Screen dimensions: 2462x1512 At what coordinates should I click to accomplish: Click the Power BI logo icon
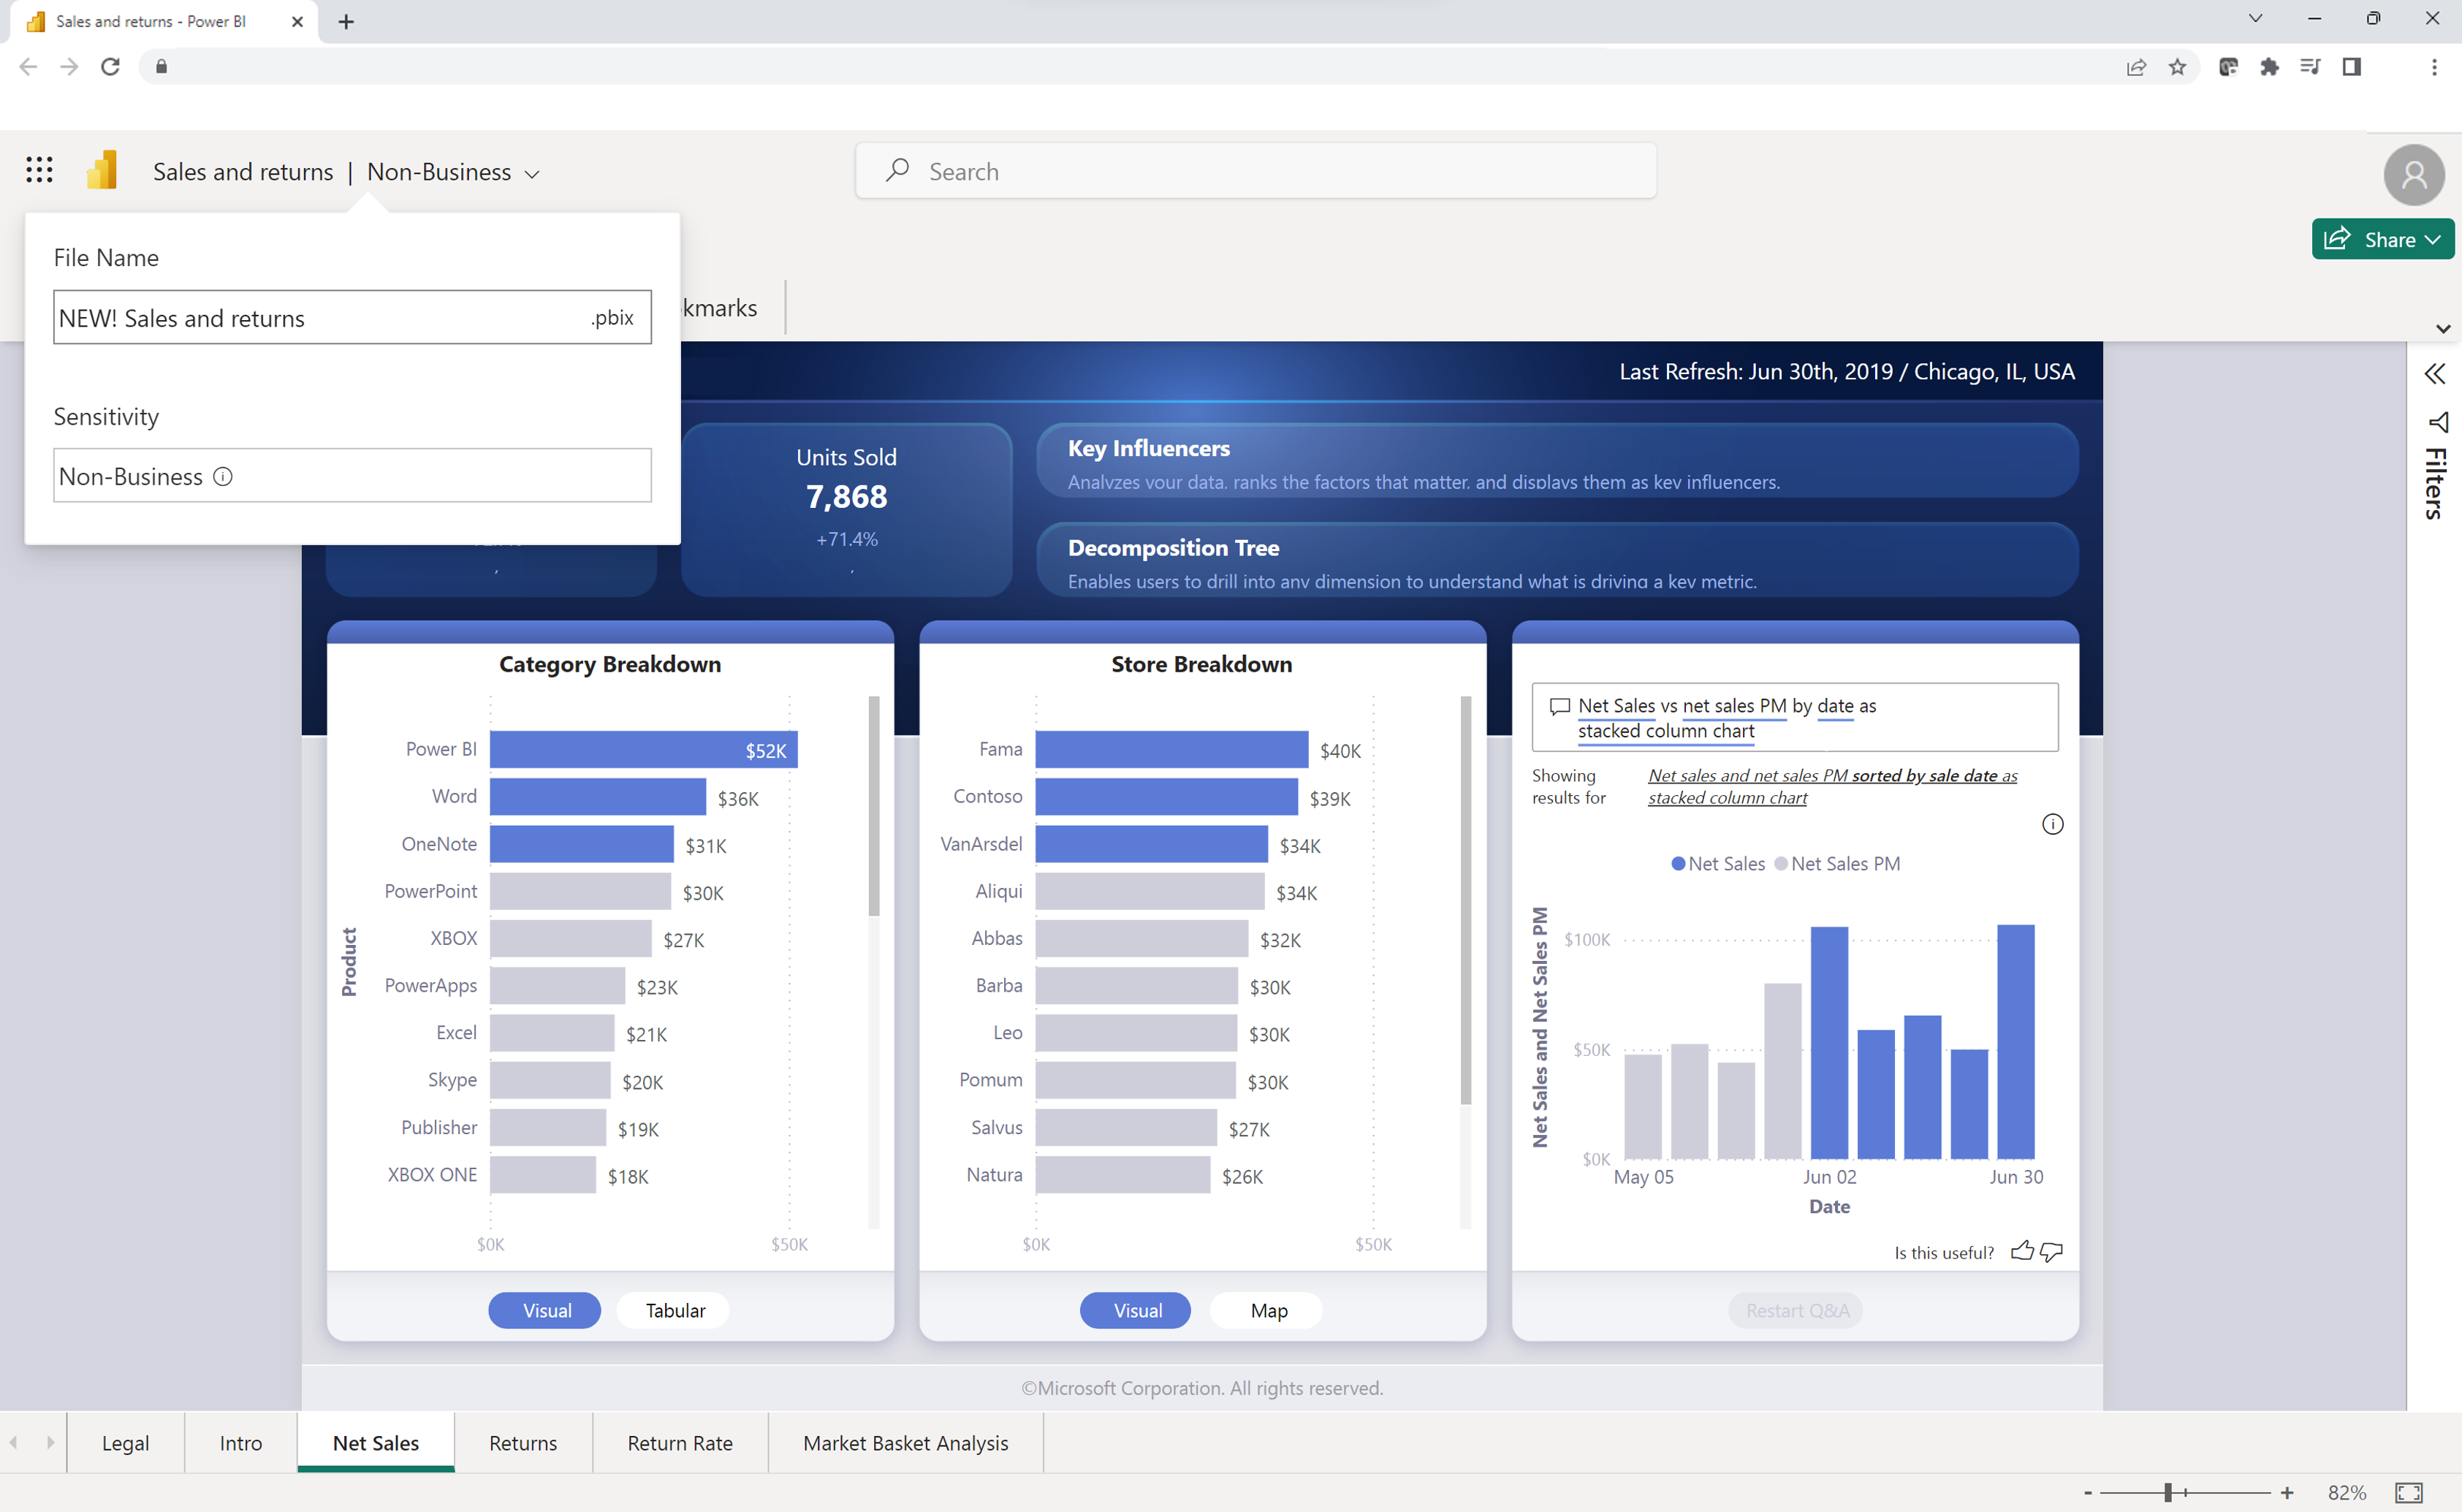pos(102,170)
